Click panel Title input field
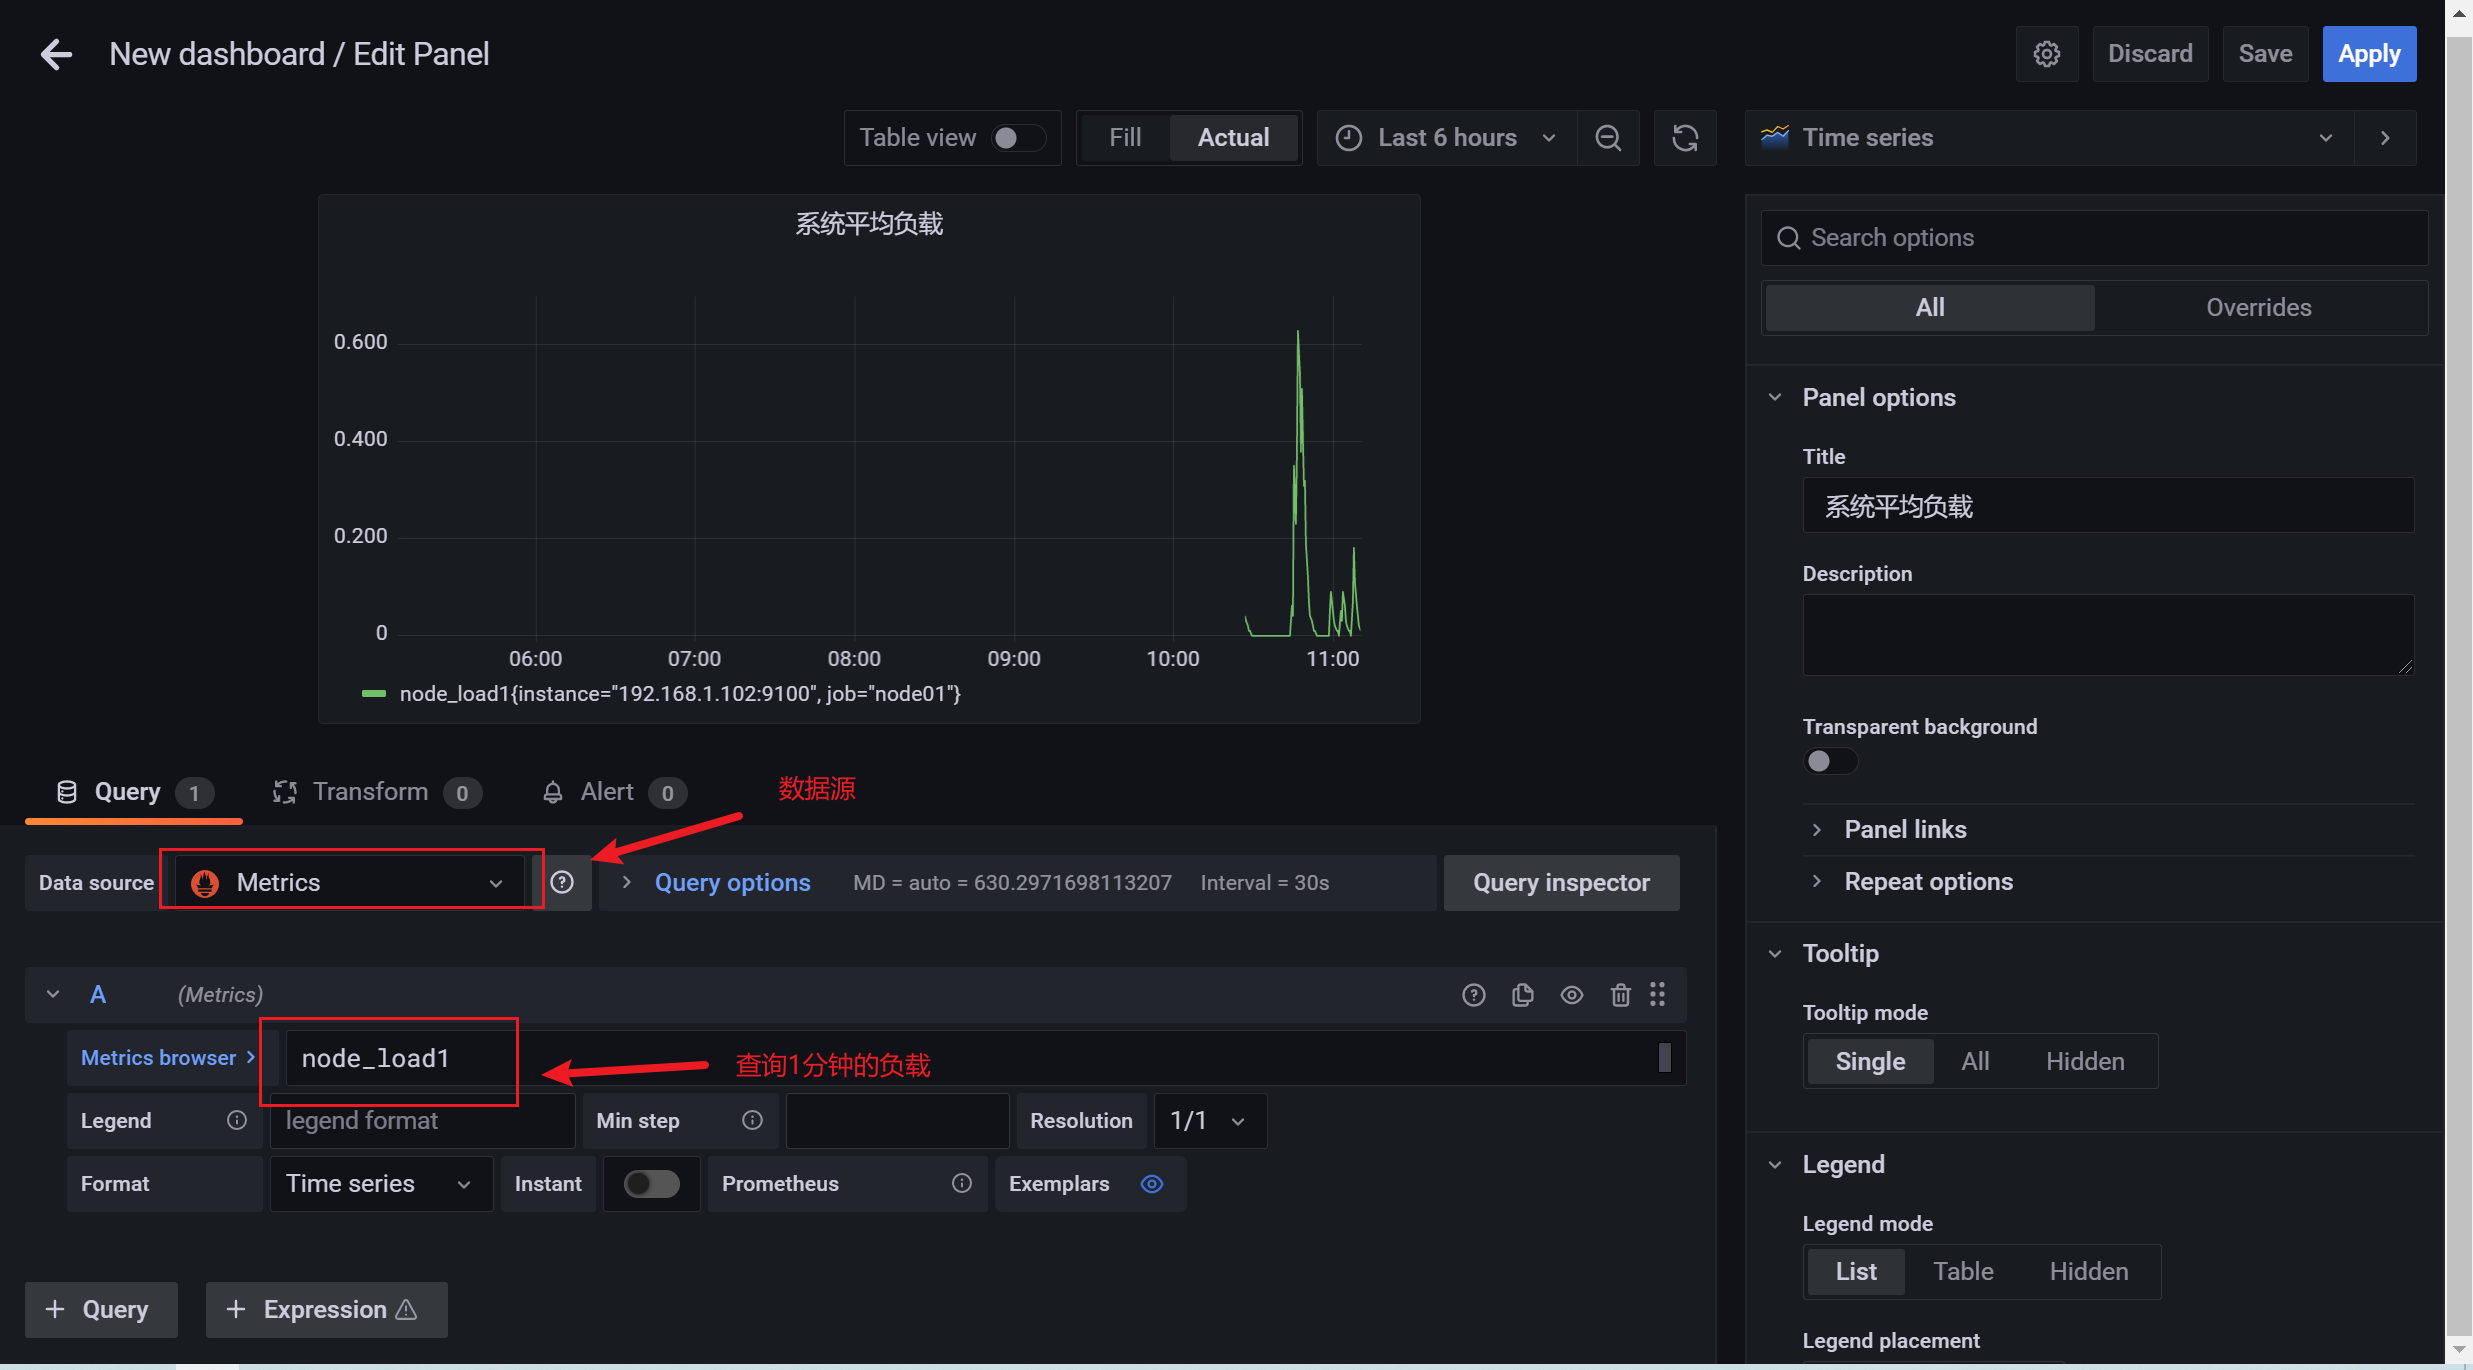Screen dimensions: 2473x1370 2108,505
